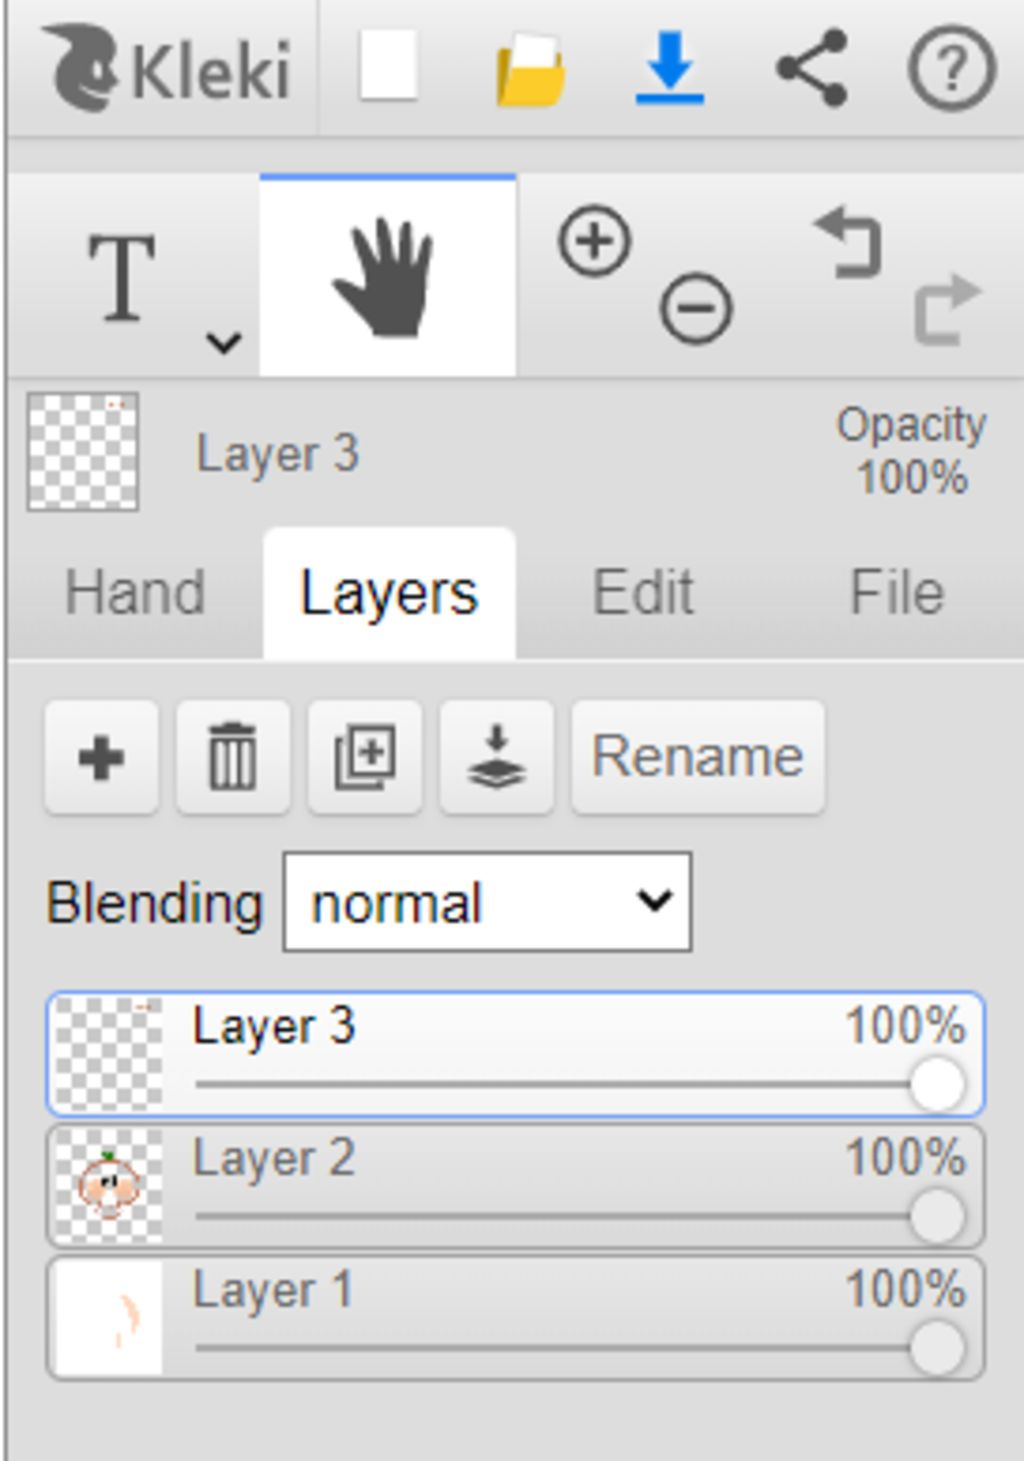Viewport: 1024px width, 1461px height.
Task: Click the share icon
Action: tap(812, 68)
